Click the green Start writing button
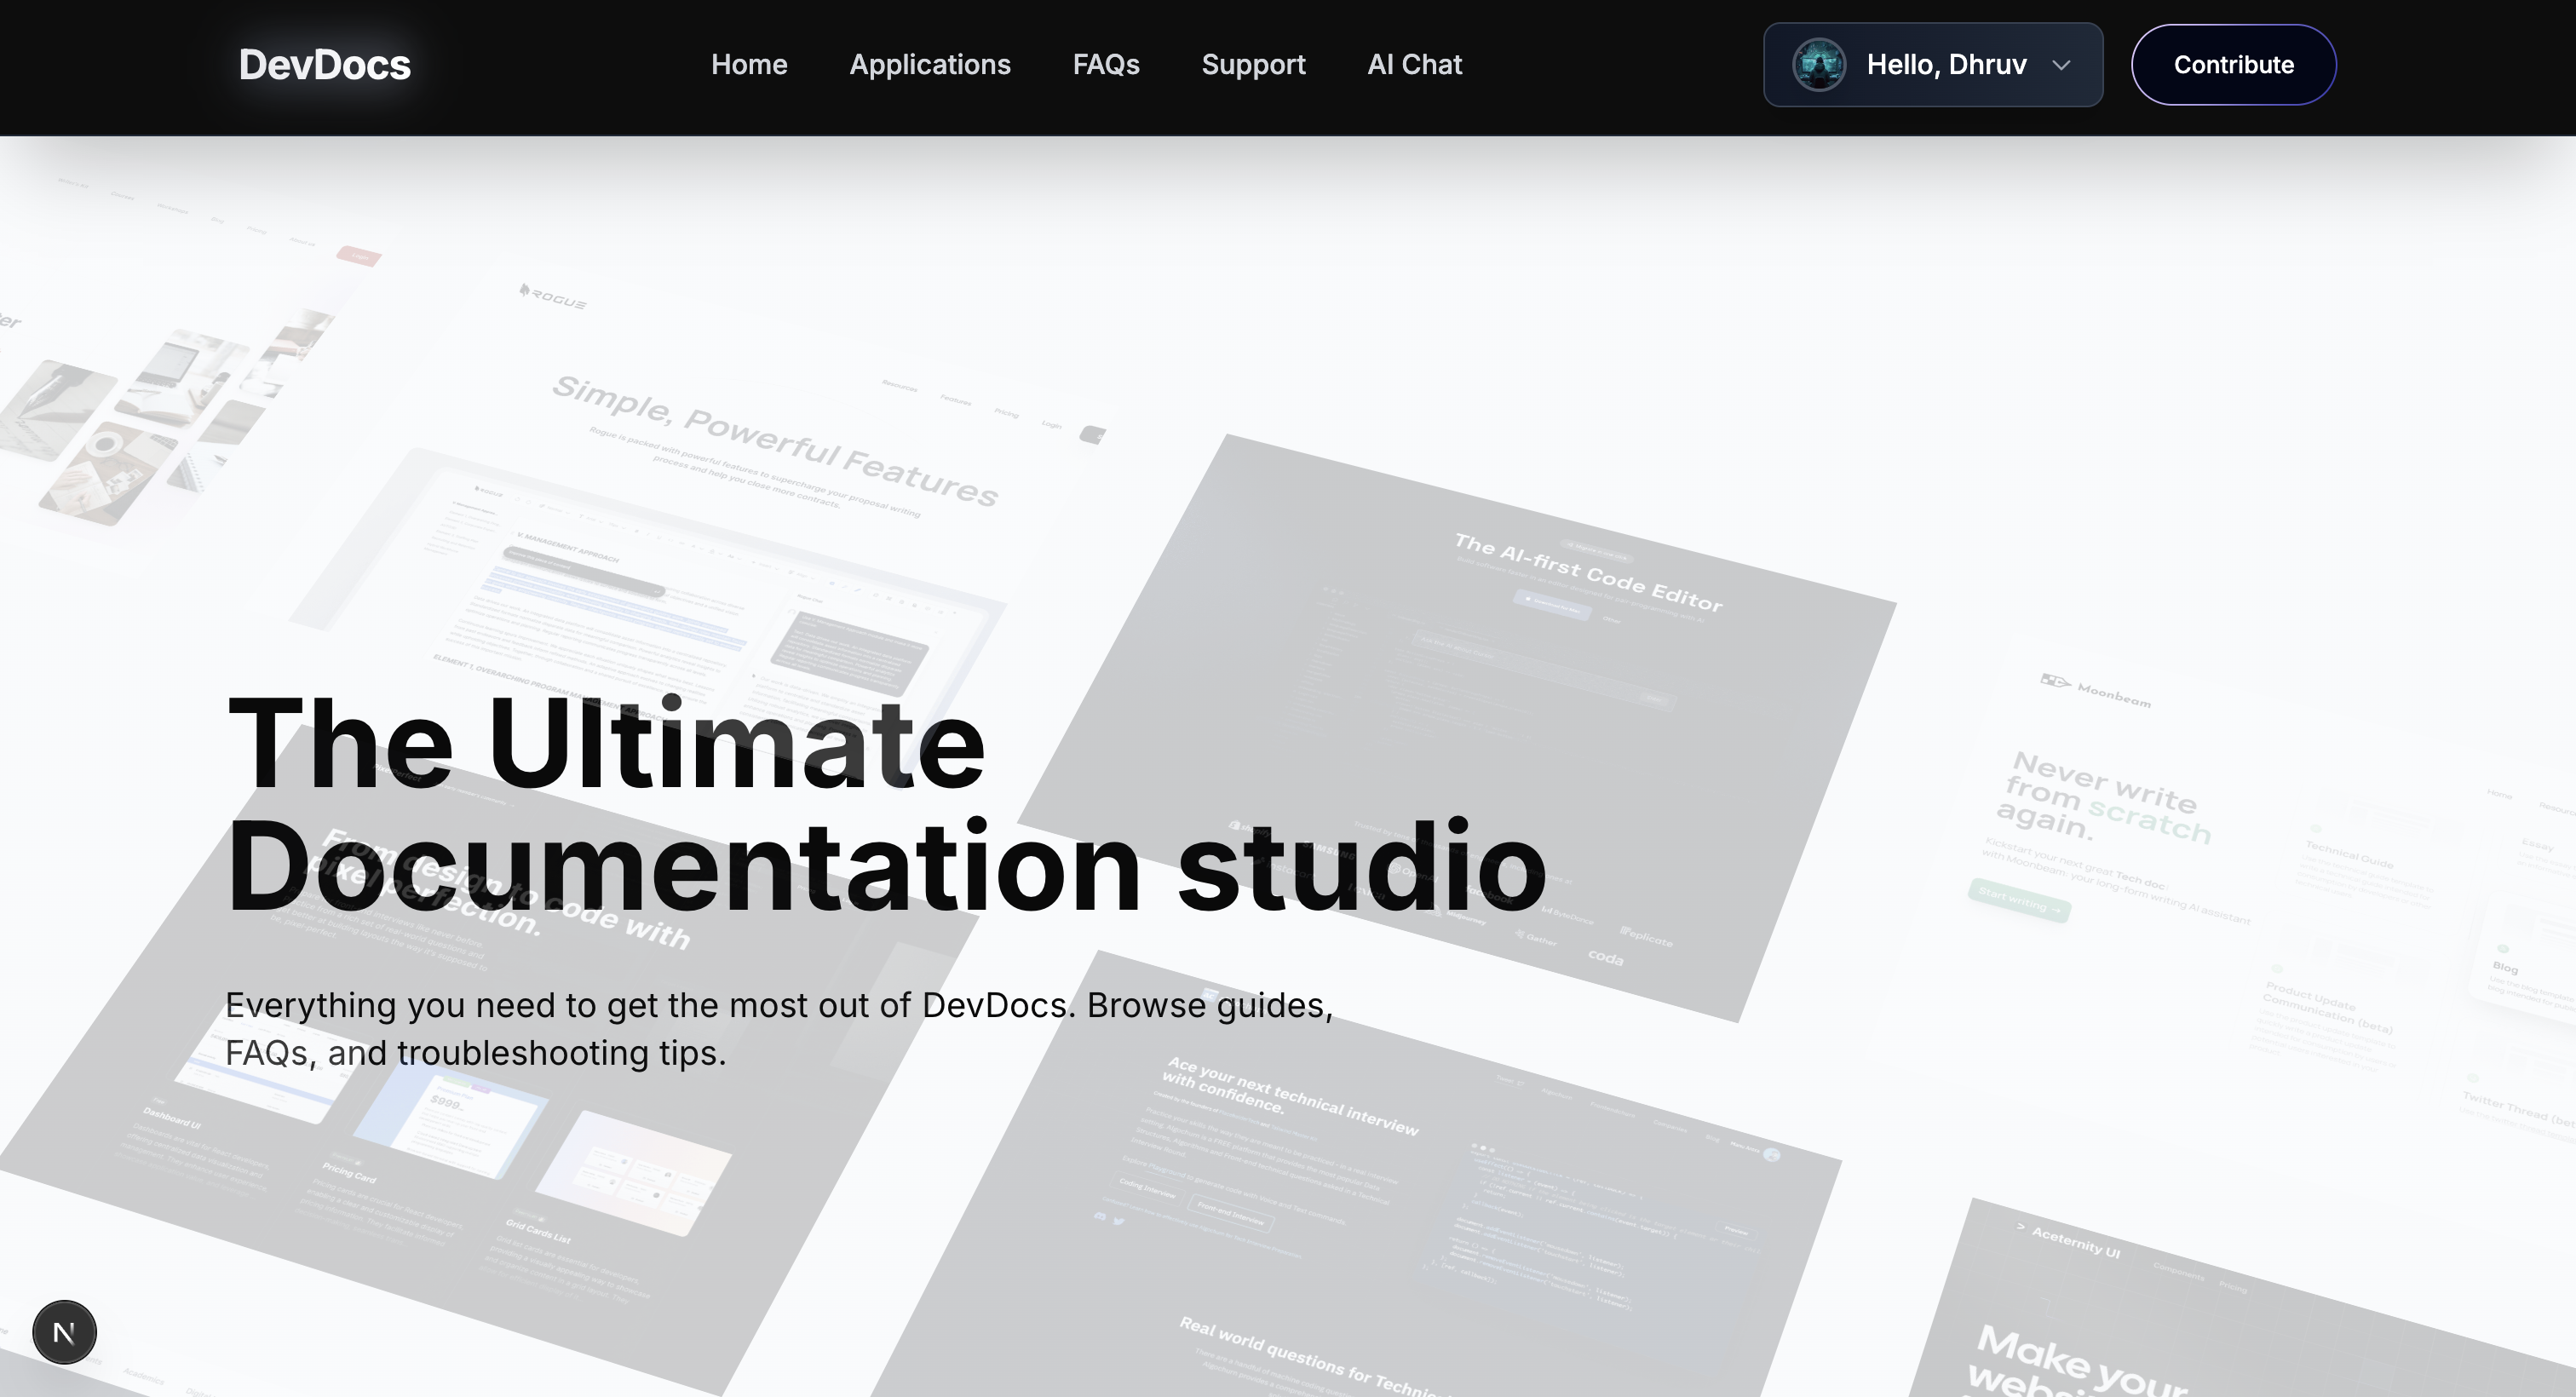The width and height of the screenshot is (2576, 1397). click(x=2019, y=902)
